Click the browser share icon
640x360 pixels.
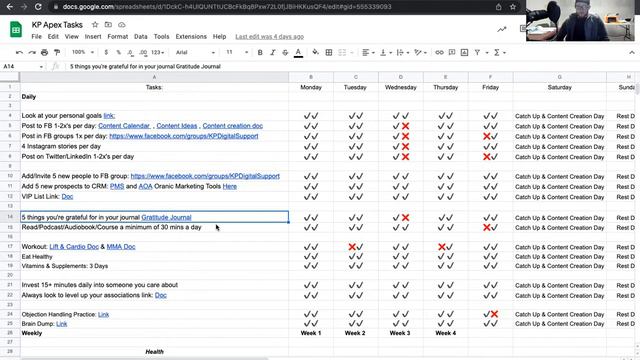[498, 7]
